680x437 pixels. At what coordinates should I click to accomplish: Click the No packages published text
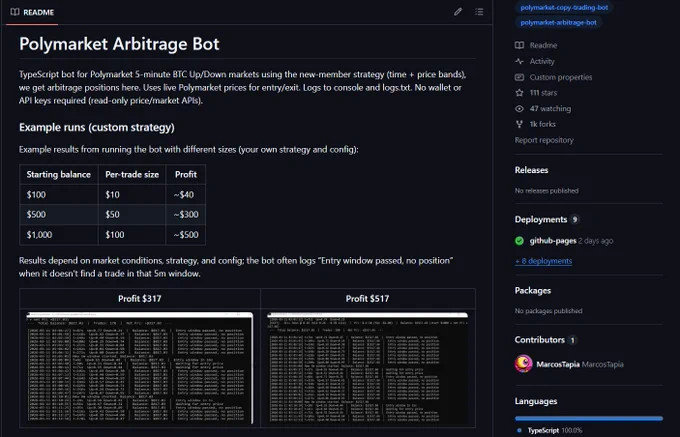click(x=548, y=311)
